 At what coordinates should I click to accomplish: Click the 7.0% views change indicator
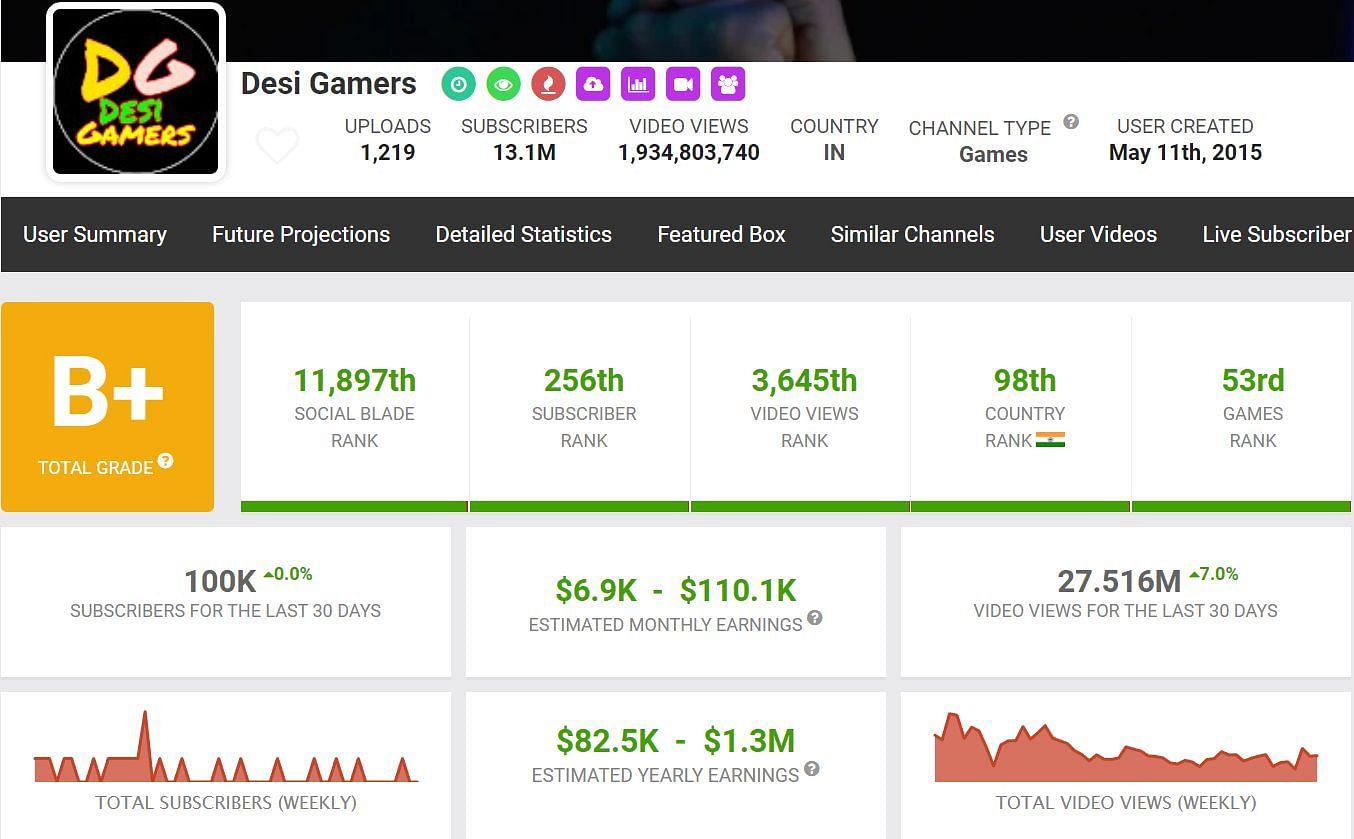[1213, 574]
